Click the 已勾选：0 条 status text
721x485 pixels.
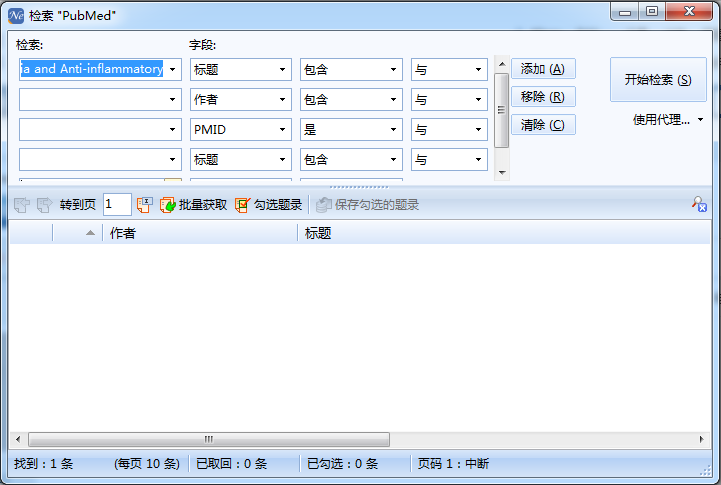(x=343, y=463)
